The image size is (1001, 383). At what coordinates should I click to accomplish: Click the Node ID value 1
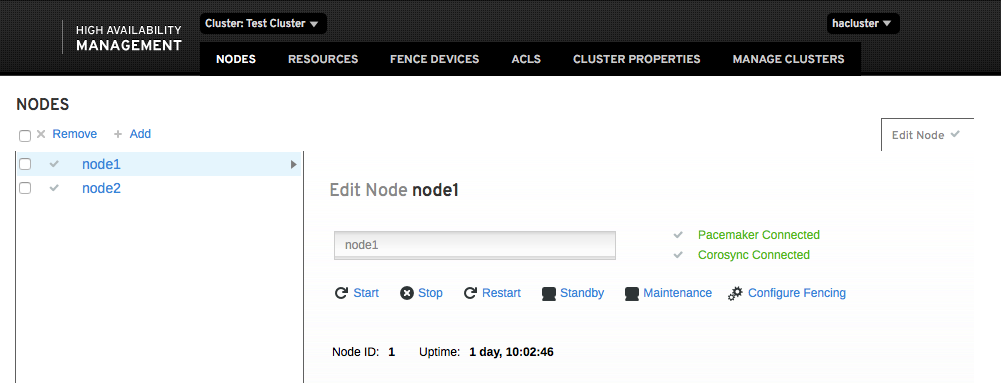pos(391,352)
